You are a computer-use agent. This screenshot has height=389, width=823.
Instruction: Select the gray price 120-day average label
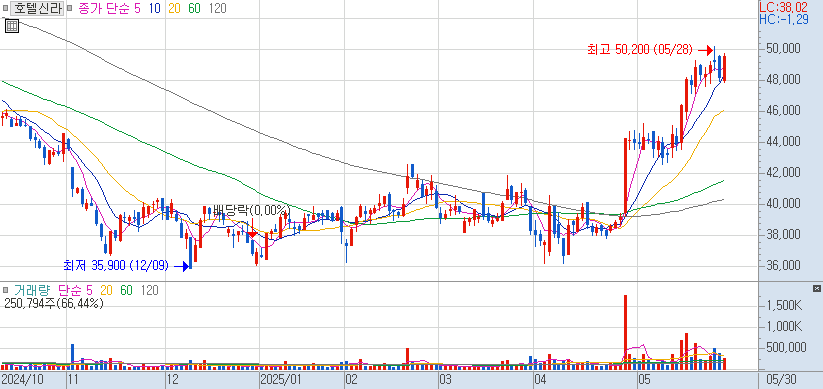click(217, 8)
